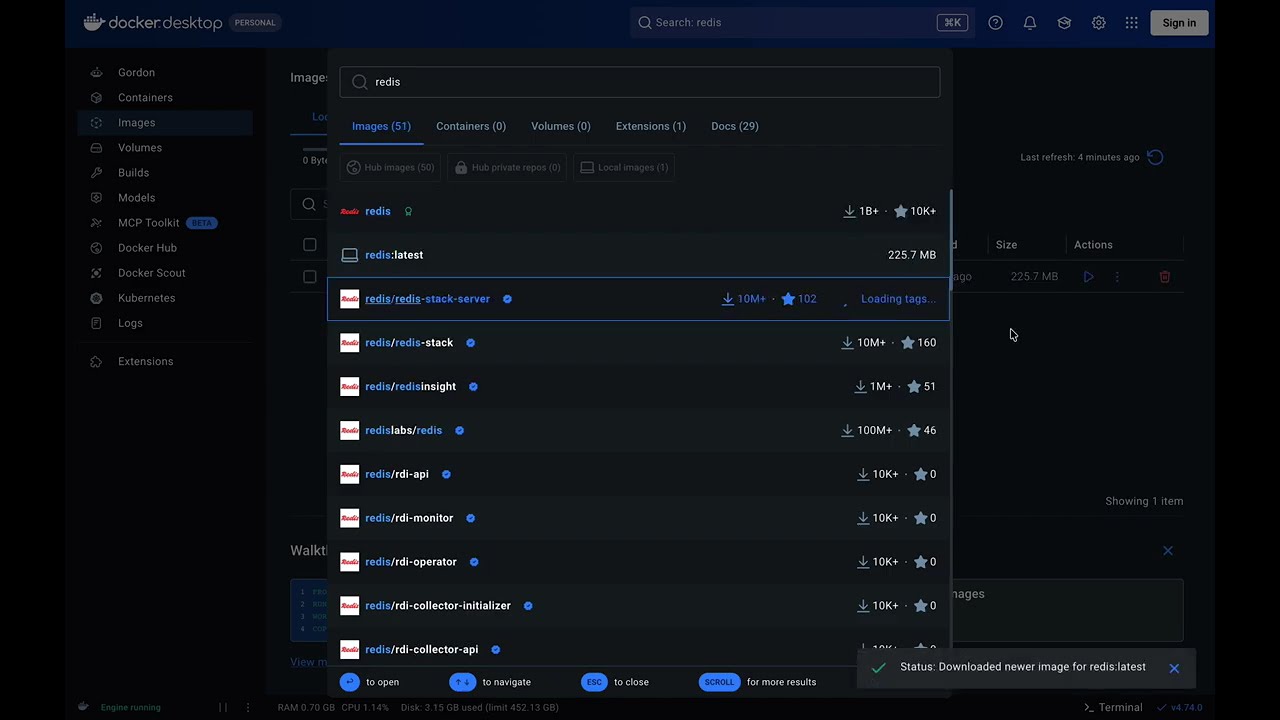
Task: Click the help question mark icon
Action: [995, 23]
